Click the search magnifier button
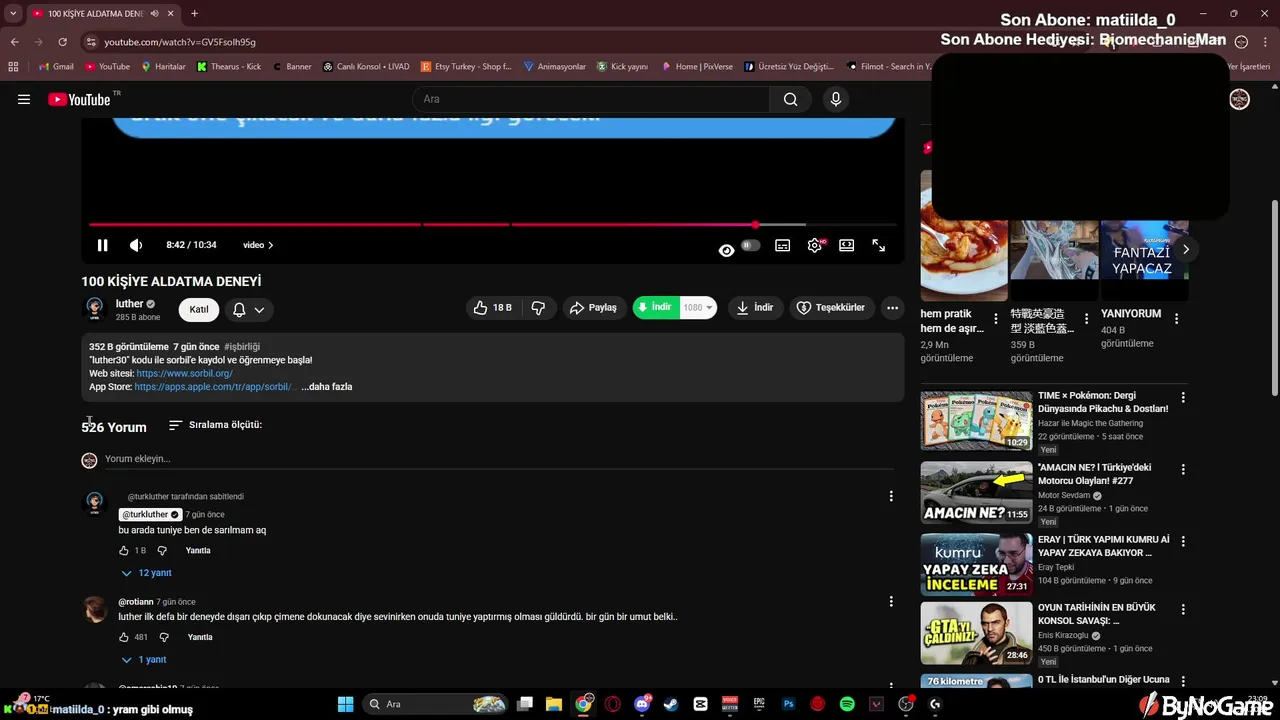 tap(791, 99)
